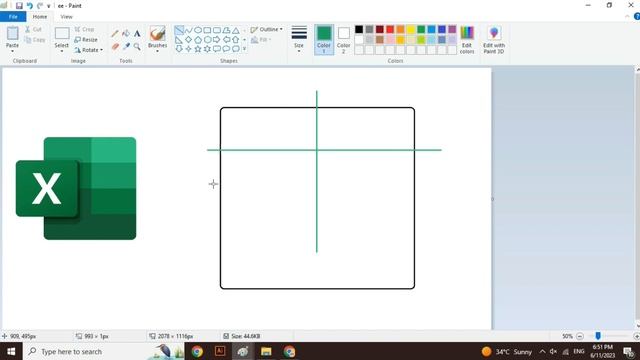Select the Rounded rectangle shape
The width and height of the screenshot is (640, 360).
coord(217,30)
